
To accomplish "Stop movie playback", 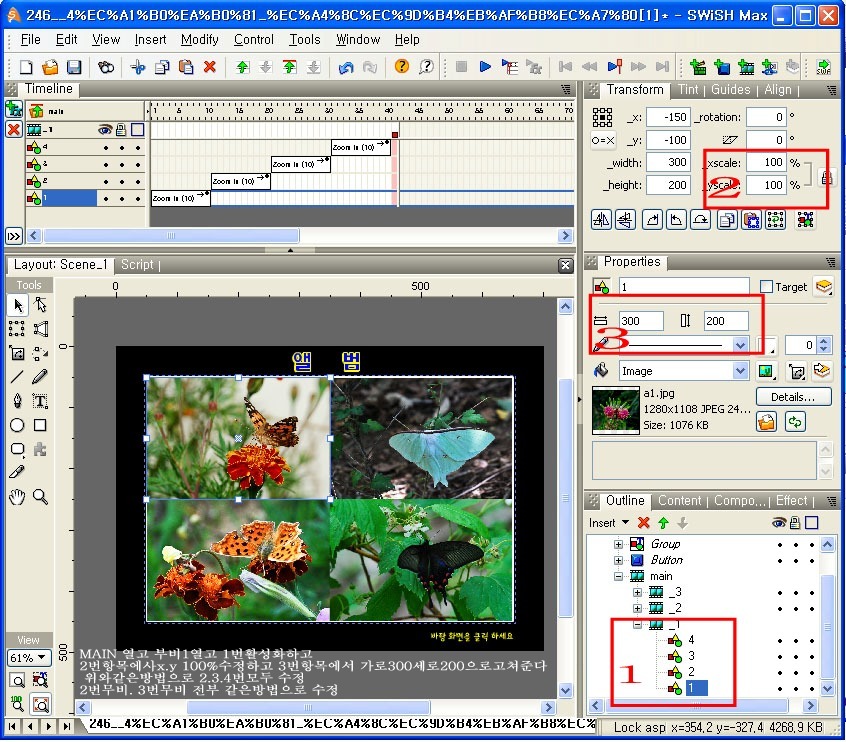I will coord(461,66).
